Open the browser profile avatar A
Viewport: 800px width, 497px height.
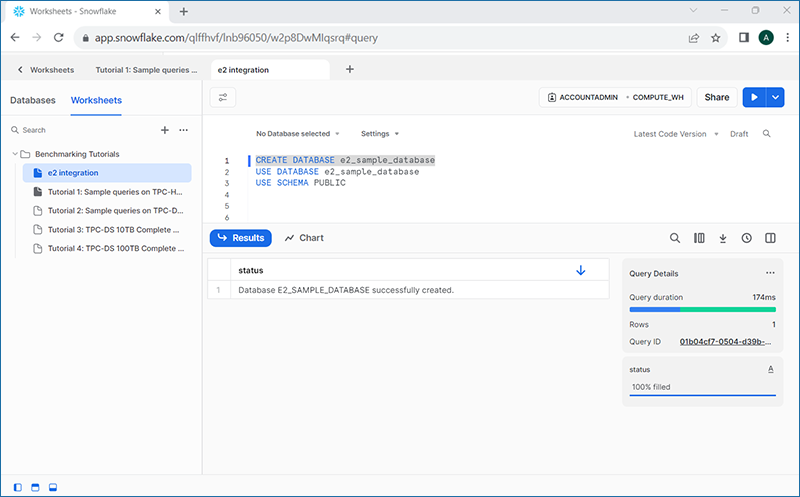[x=766, y=37]
